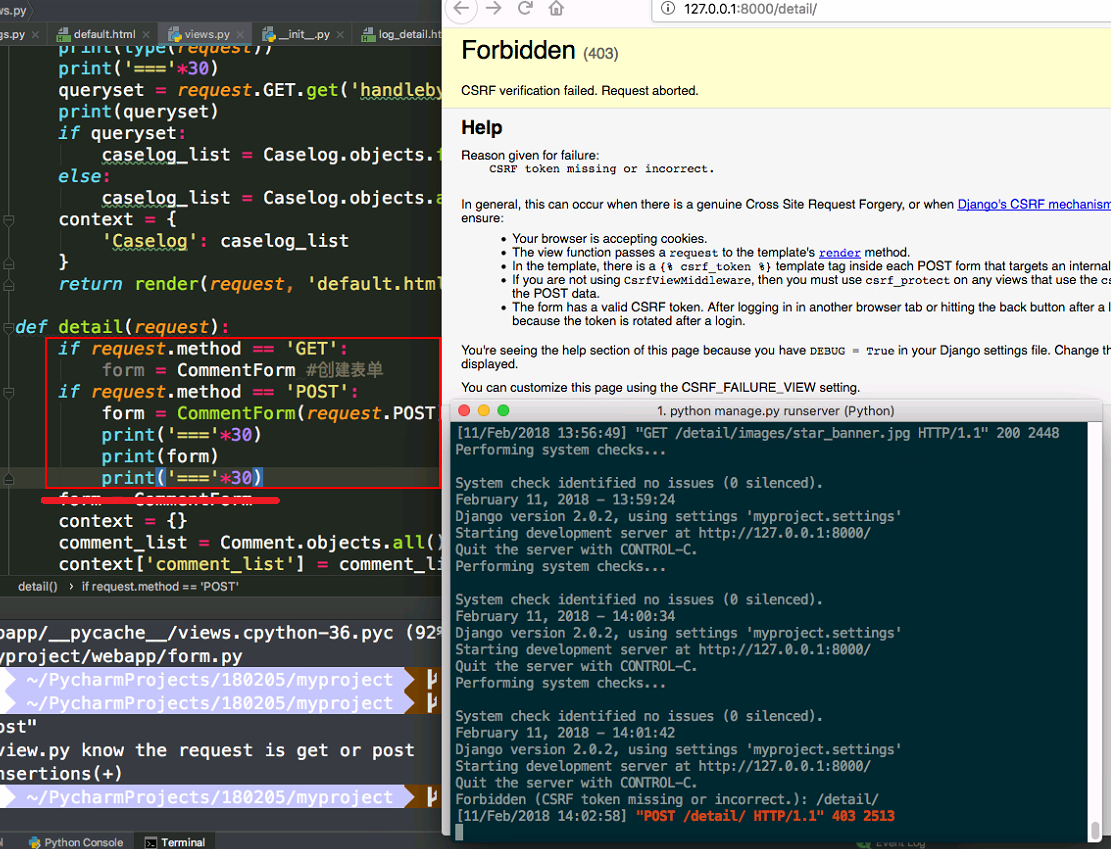1111x849 pixels.
Task: Open the render method link
Action: [x=840, y=253]
